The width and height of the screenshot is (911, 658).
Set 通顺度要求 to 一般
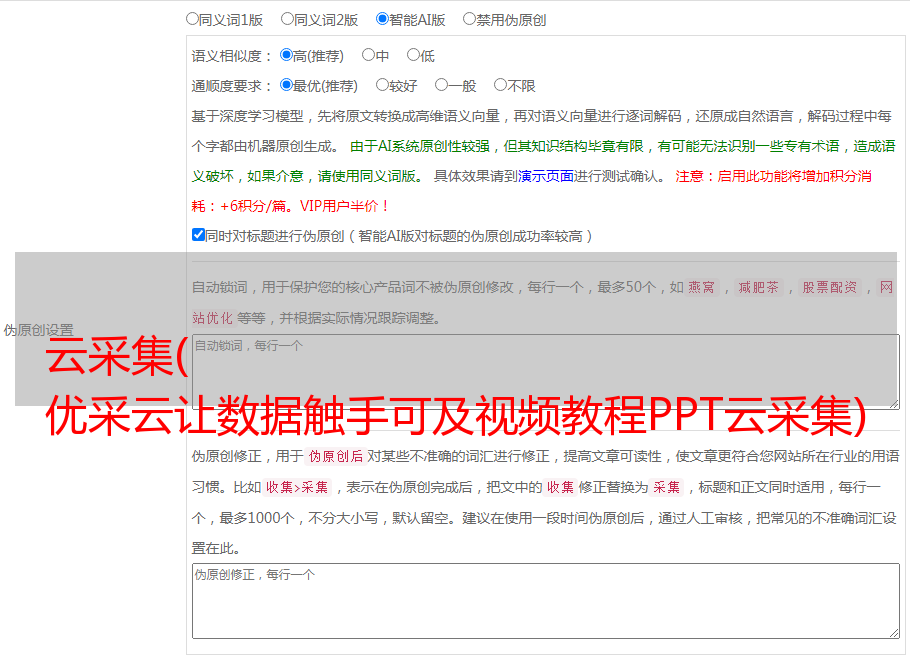[442, 85]
